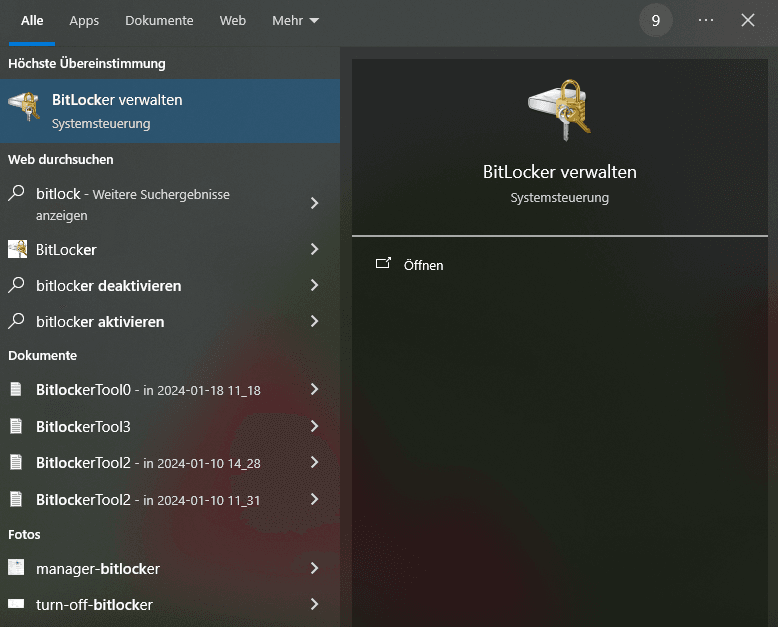778x627 pixels.
Task: Switch to the Dokumente tab
Action: tap(159, 20)
